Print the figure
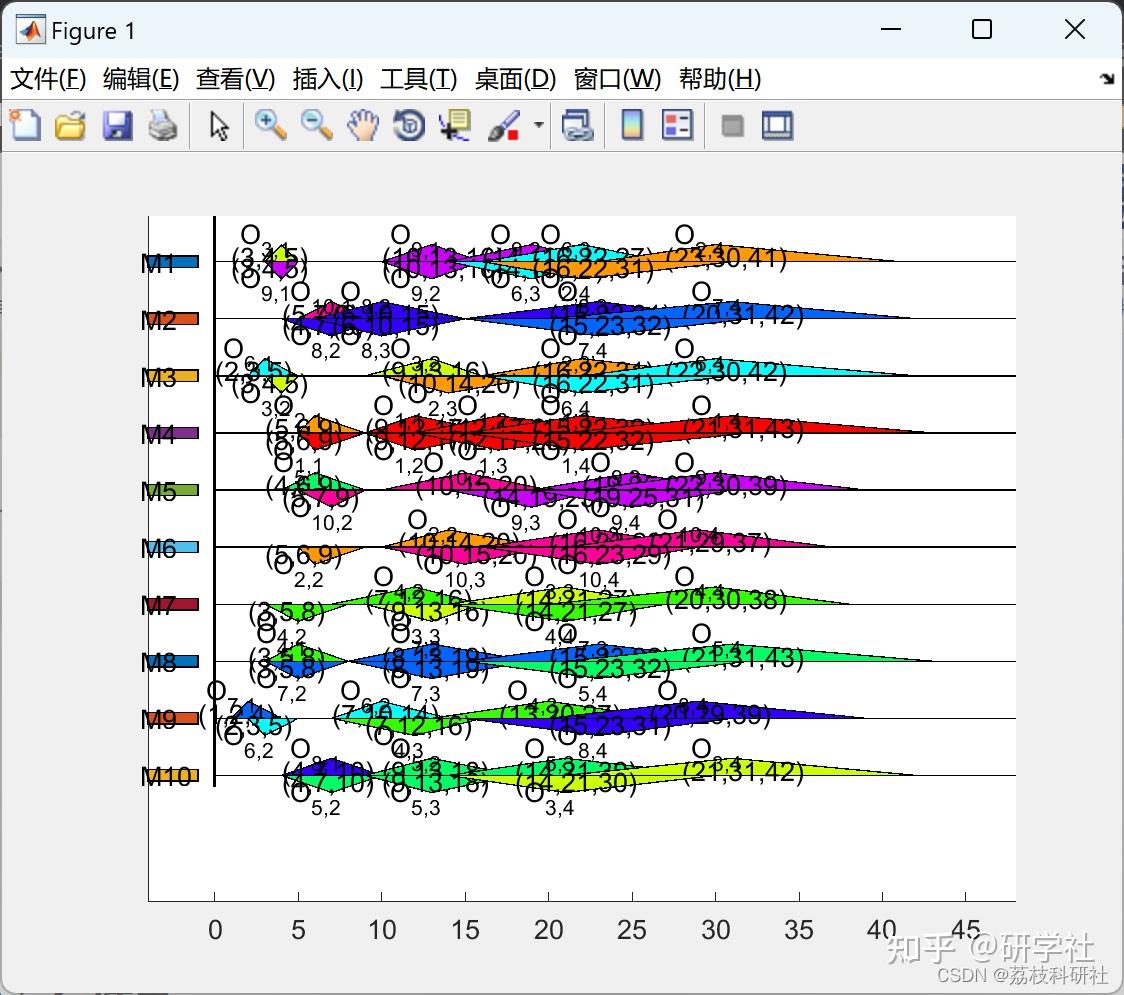1124x995 pixels. pos(163,125)
